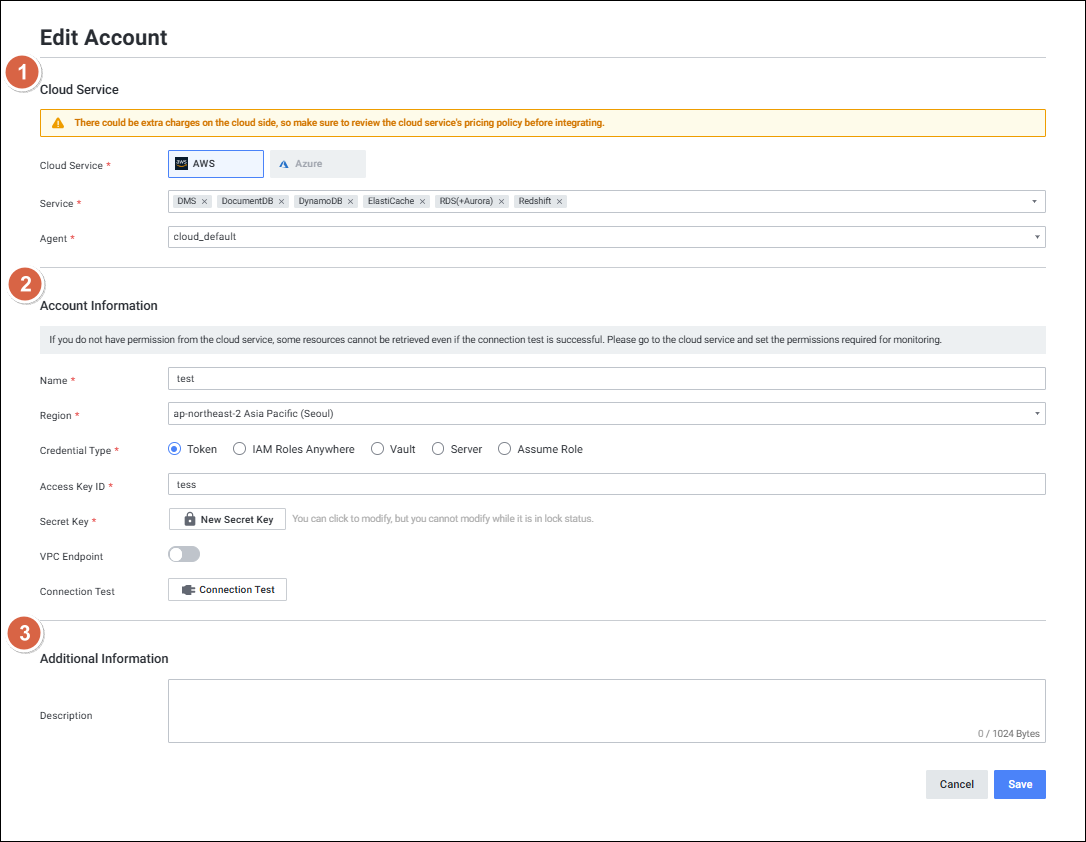
Task: Select the Token credential type
Action: [x=175, y=449]
